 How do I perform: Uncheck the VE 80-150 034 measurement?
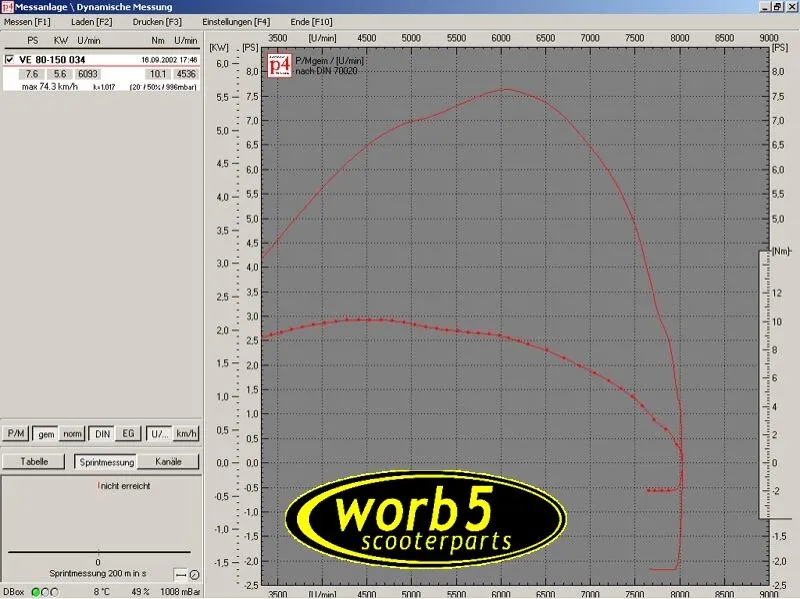pyautogui.click(x=10, y=60)
